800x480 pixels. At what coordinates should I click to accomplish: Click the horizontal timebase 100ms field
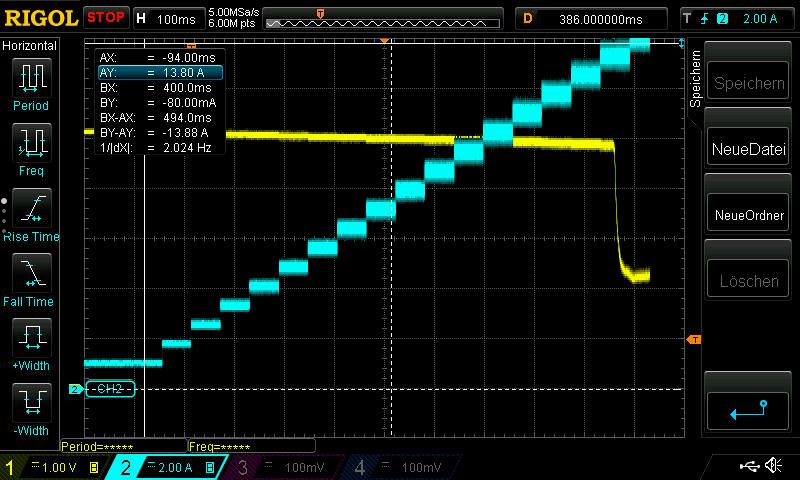[168, 19]
